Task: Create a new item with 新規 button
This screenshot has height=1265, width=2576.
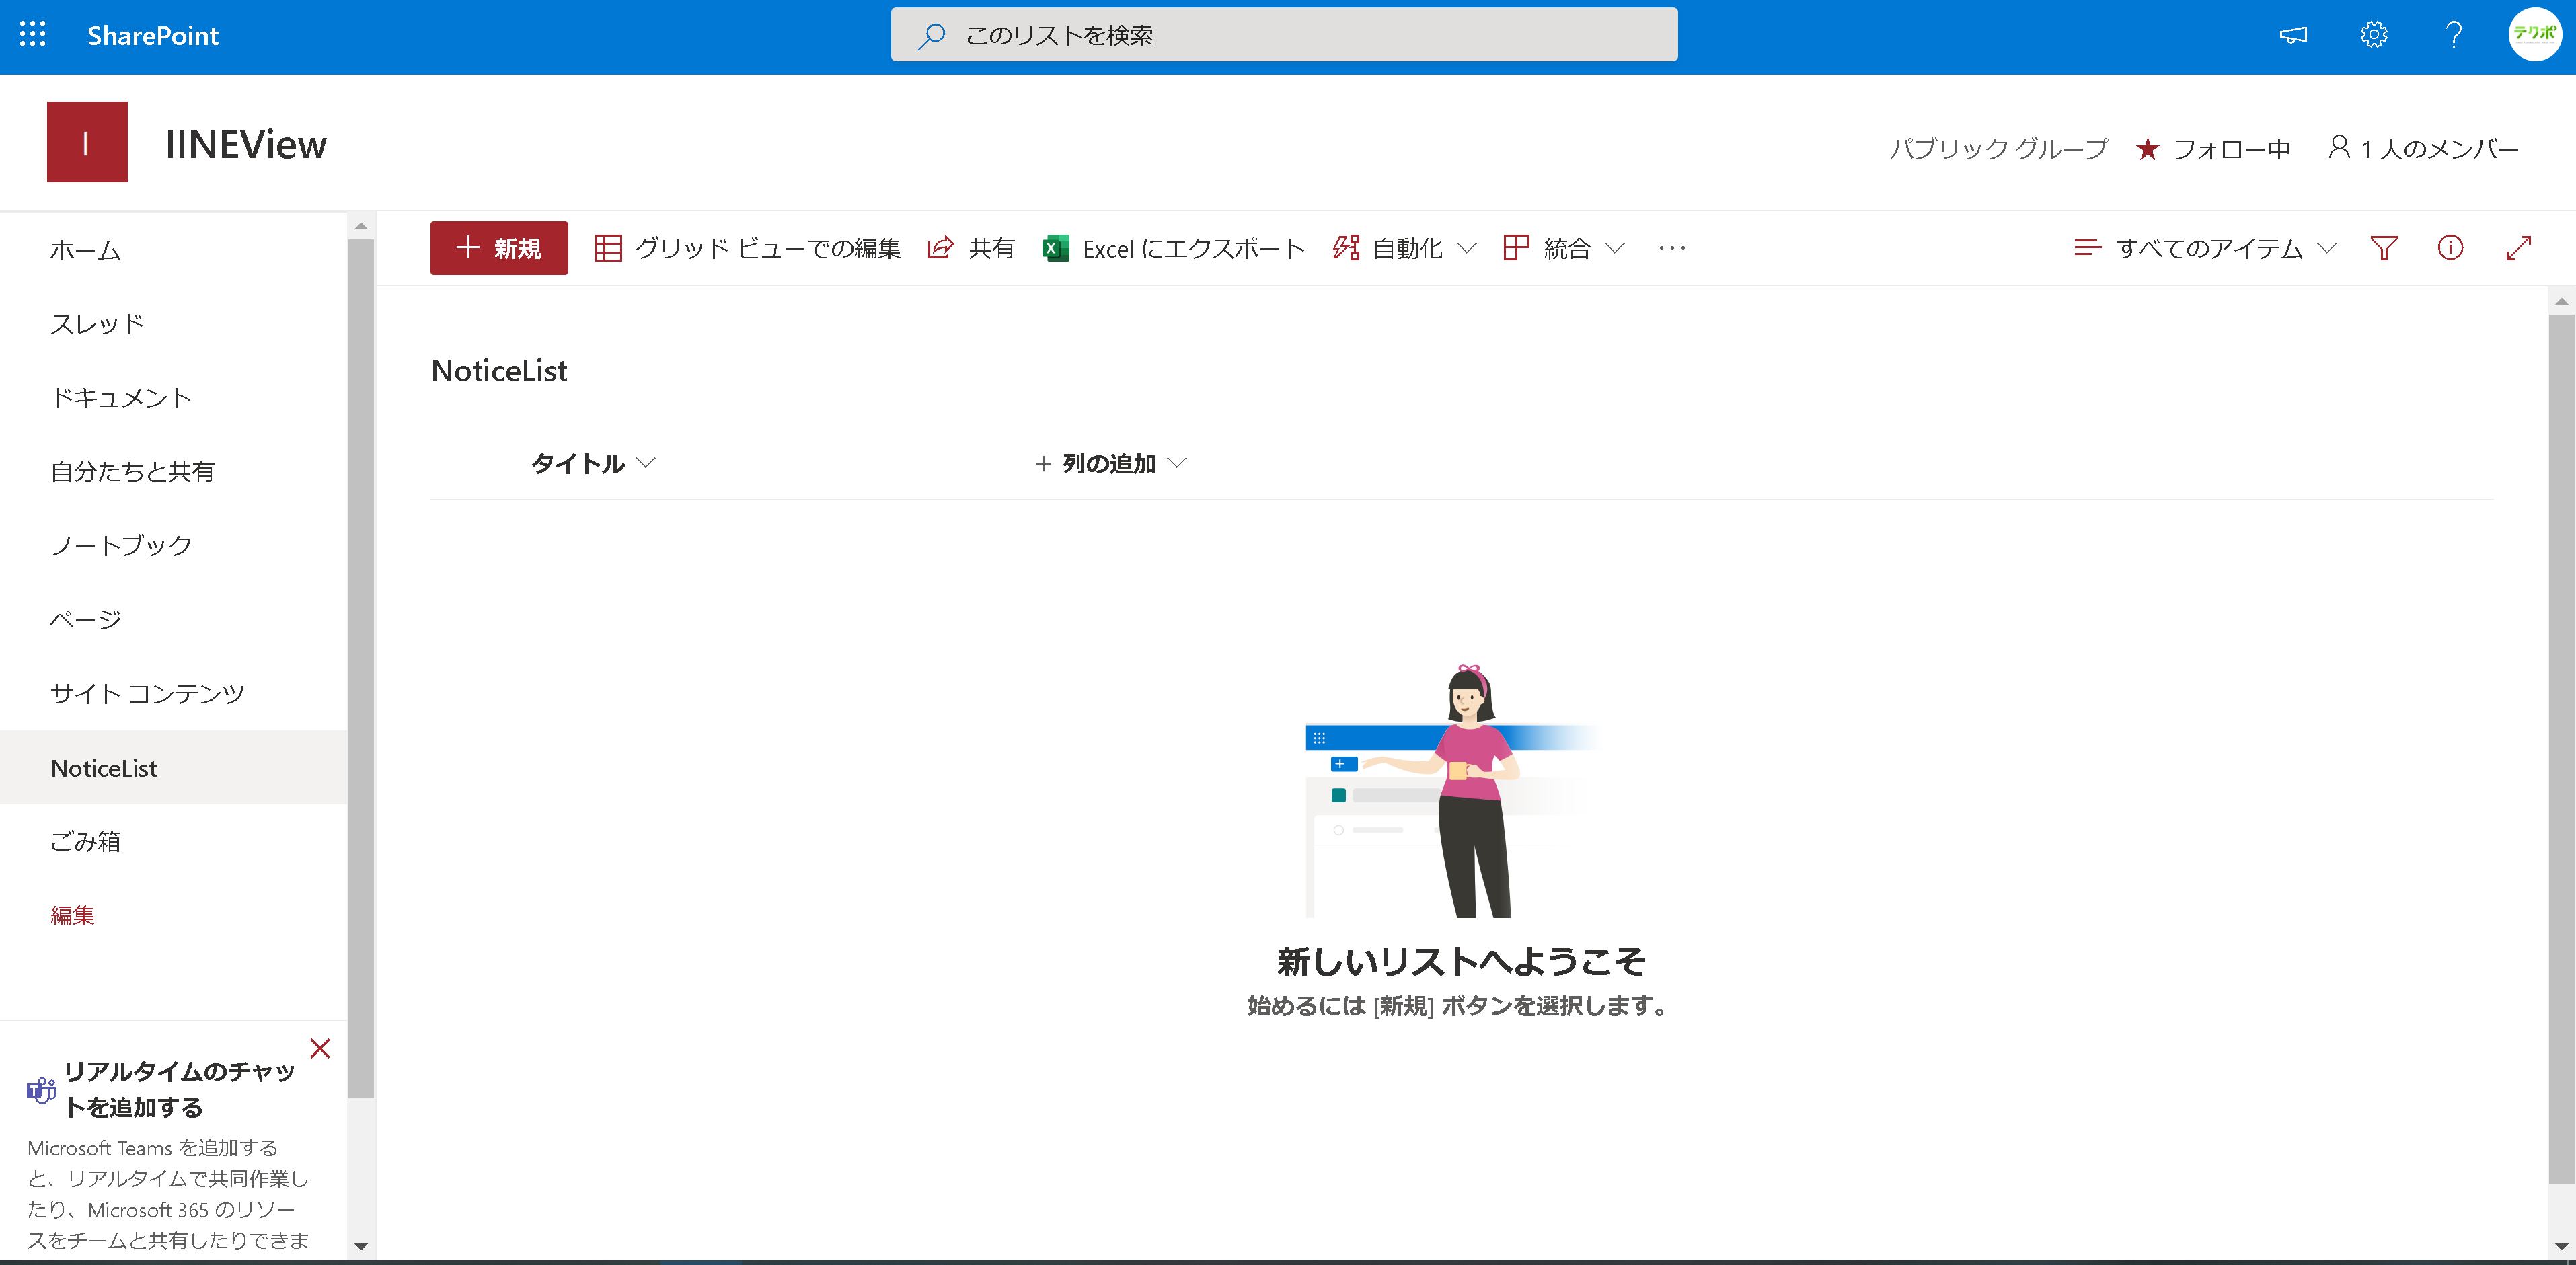Action: (498, 248)
